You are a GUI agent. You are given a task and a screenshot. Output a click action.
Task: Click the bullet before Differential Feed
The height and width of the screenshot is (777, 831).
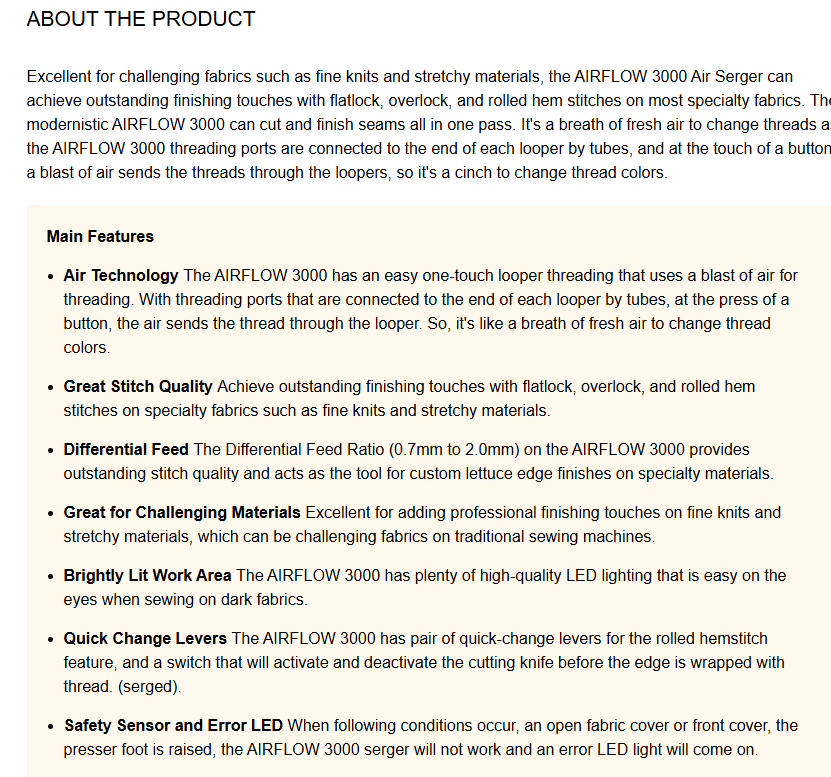(x=51, y=451)
